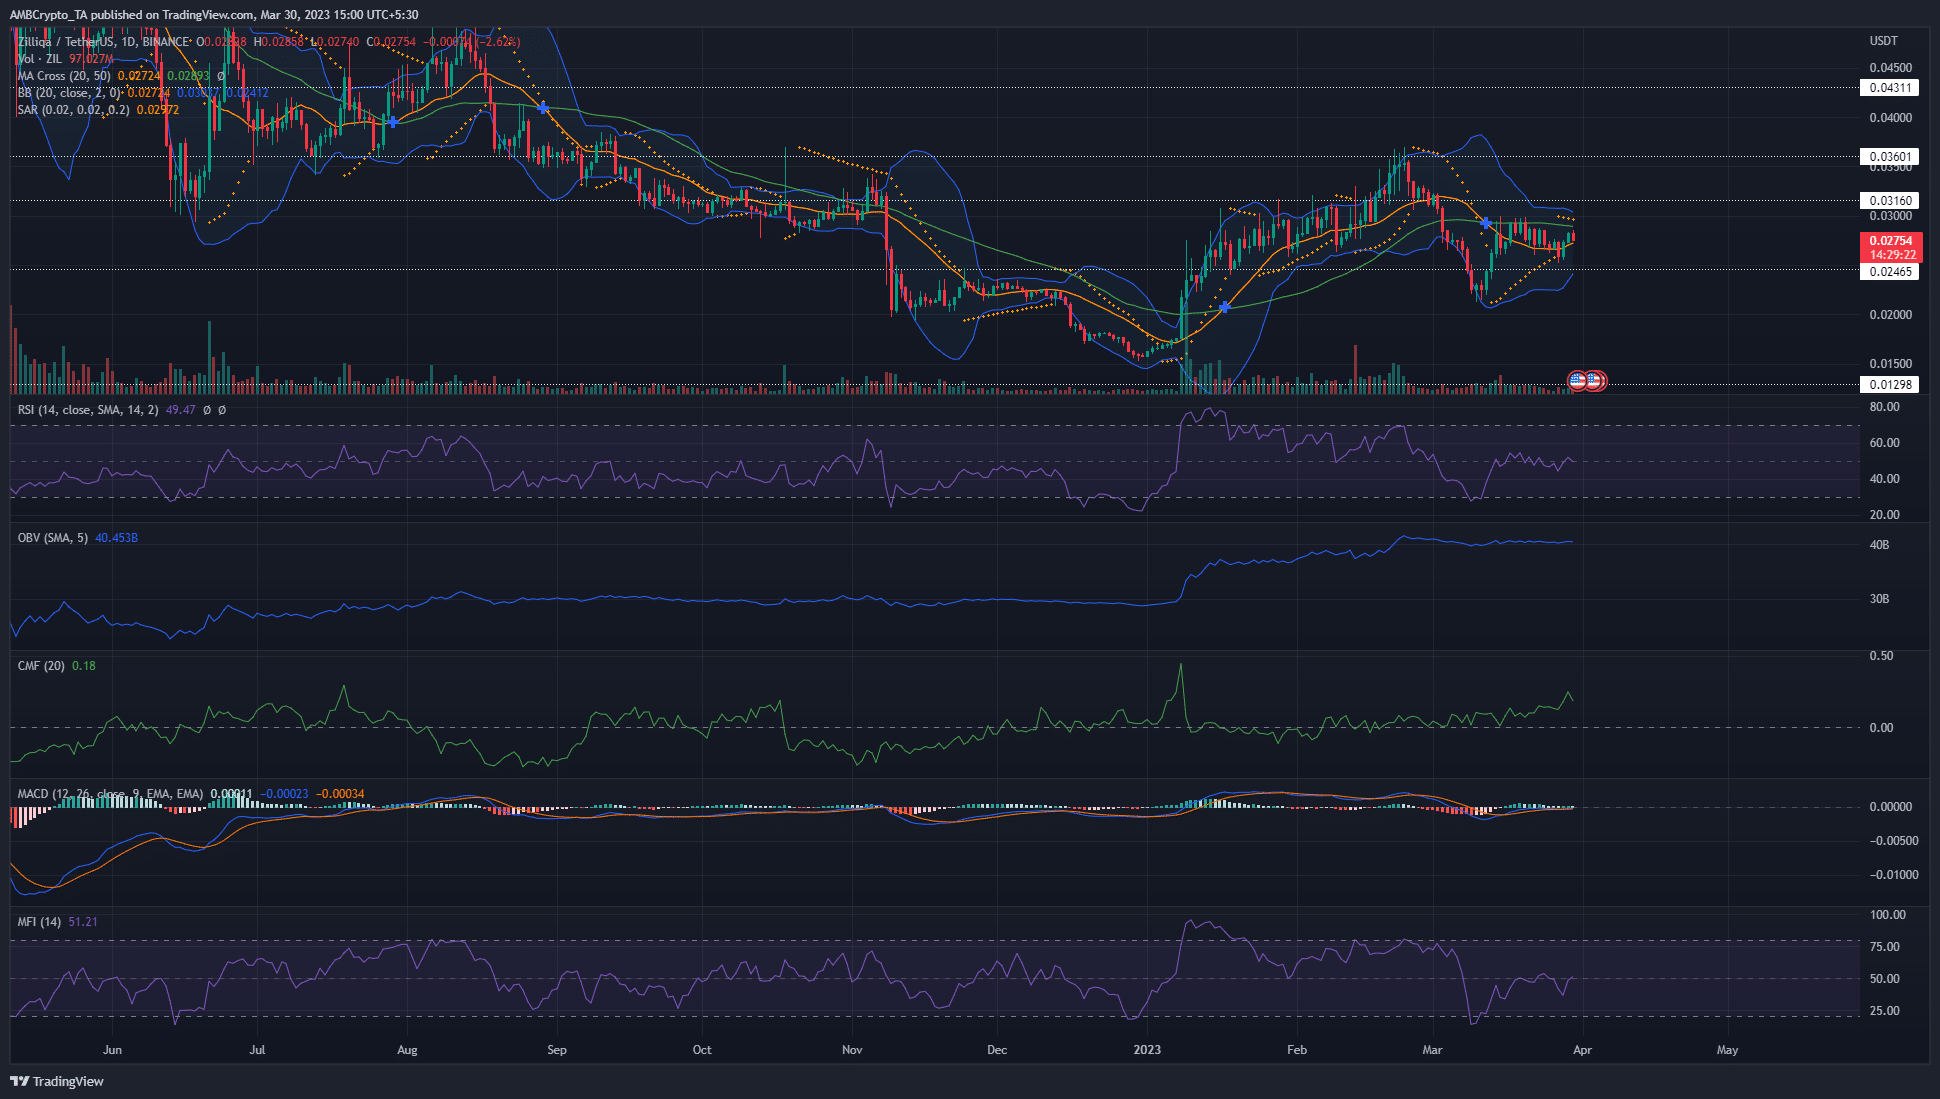This screenshot has height=1099, width=1940.
Task: Click the SAR value 0.02972
Action: (158, 110)
